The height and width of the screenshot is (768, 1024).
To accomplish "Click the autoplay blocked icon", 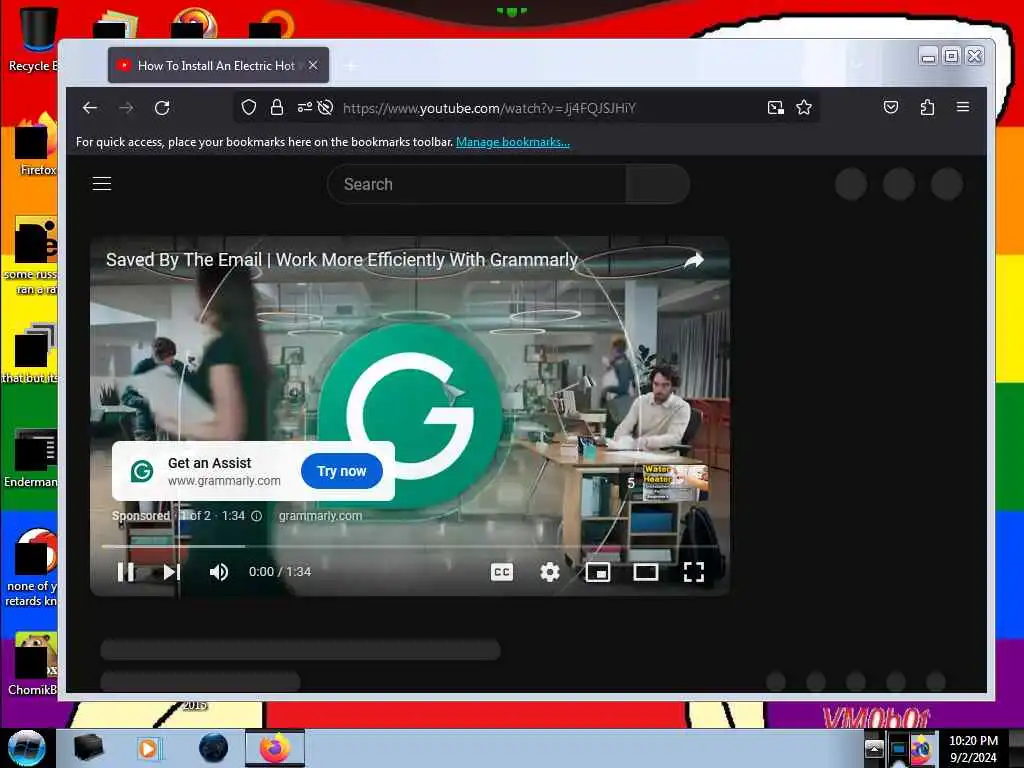I will tap(325, 107).
